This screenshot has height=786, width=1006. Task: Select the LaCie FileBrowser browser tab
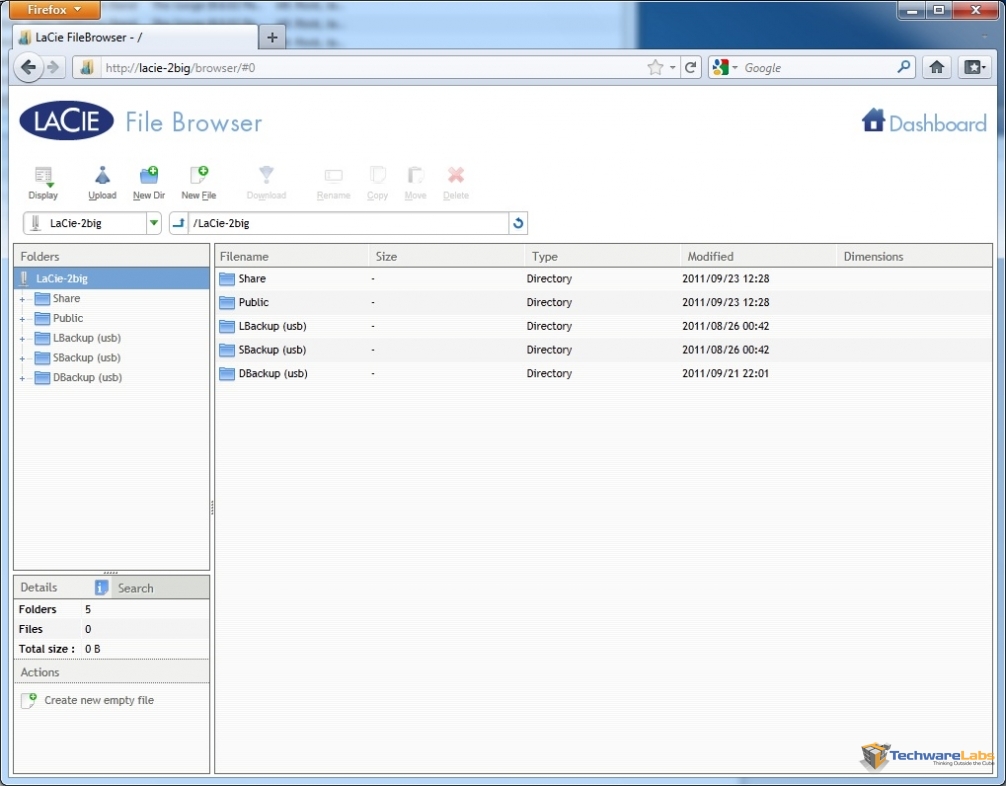(x=135, y=37)
